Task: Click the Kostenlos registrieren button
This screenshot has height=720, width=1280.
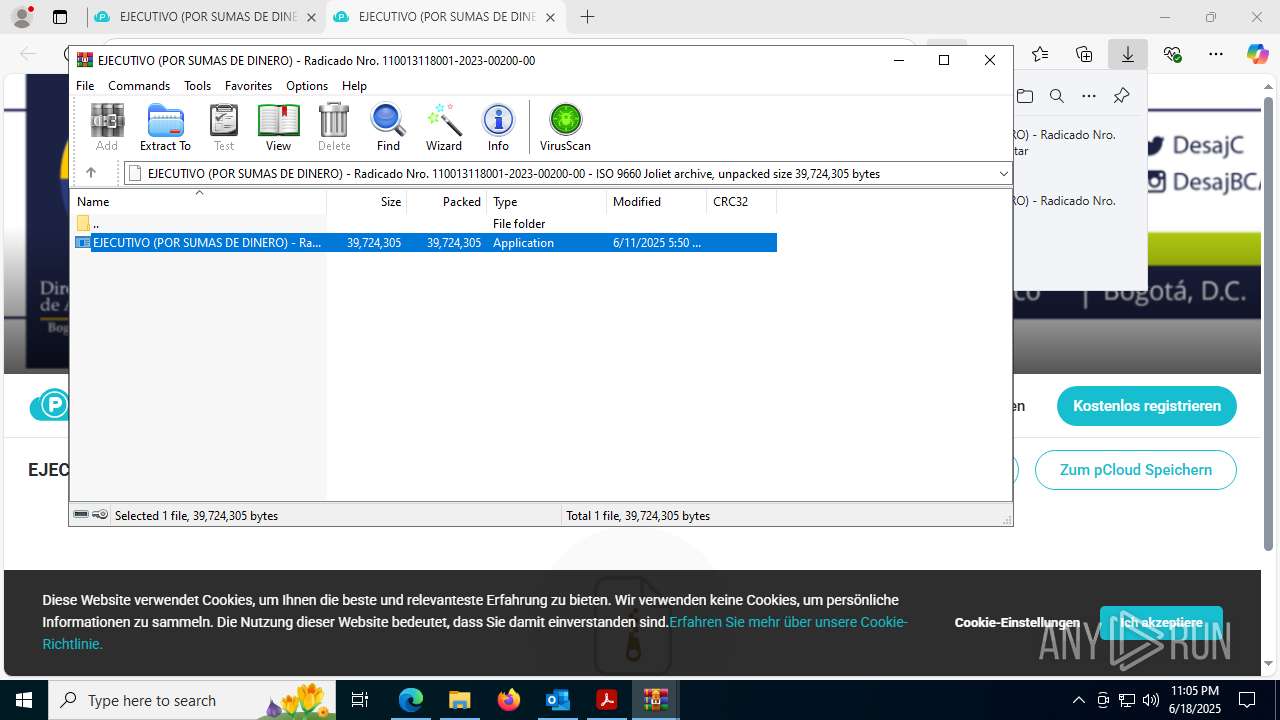Action: click(x=1147, y=406)
